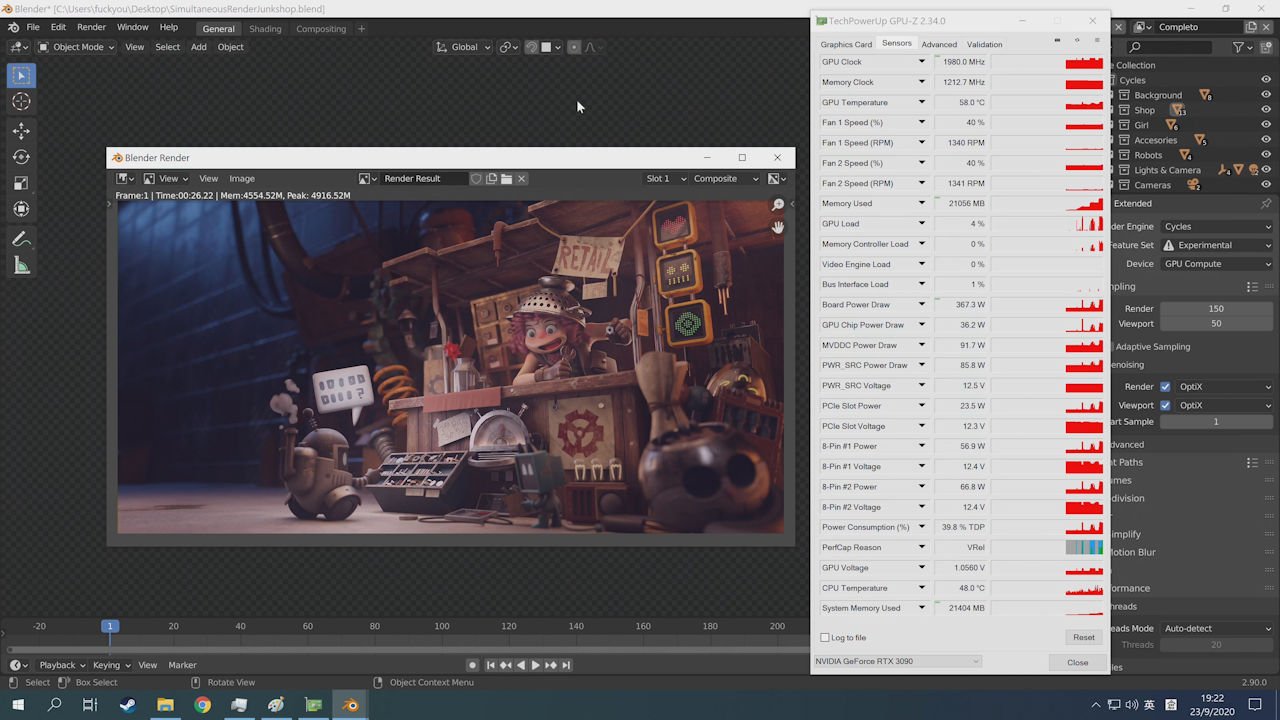This screenshot has height=720, width=1280.
Task: Open the Composite layer dropdown
Action: [x=726, y=179]
